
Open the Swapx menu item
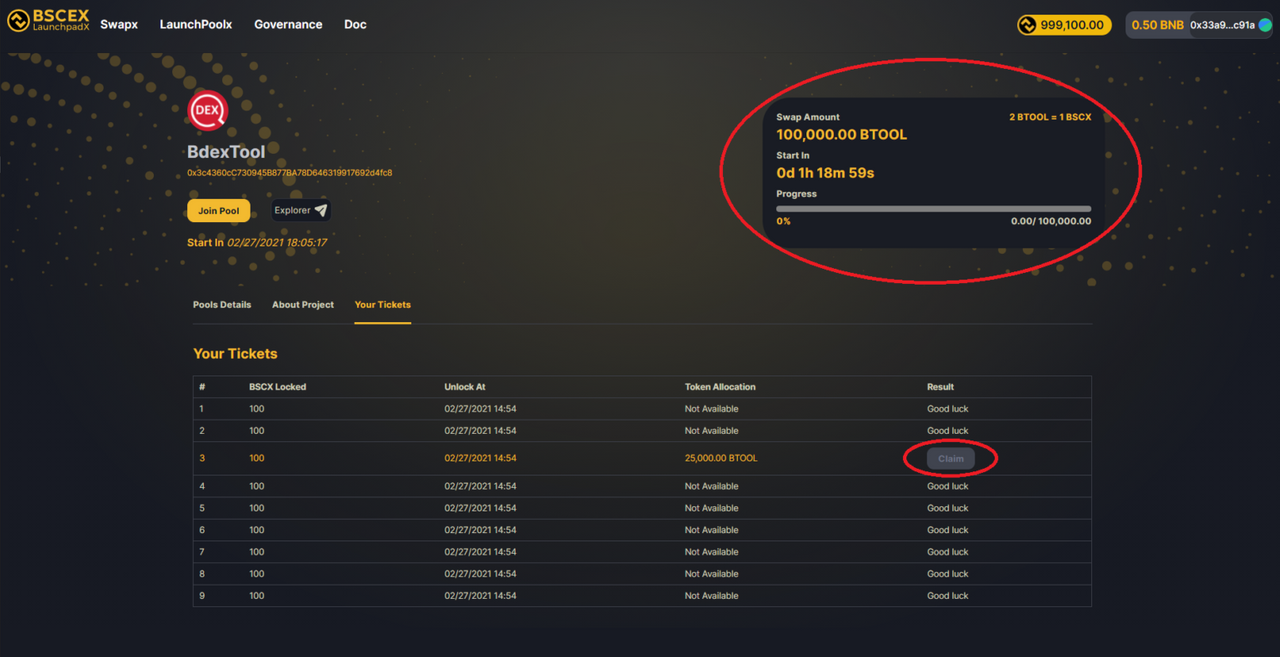tap(119, 24)
